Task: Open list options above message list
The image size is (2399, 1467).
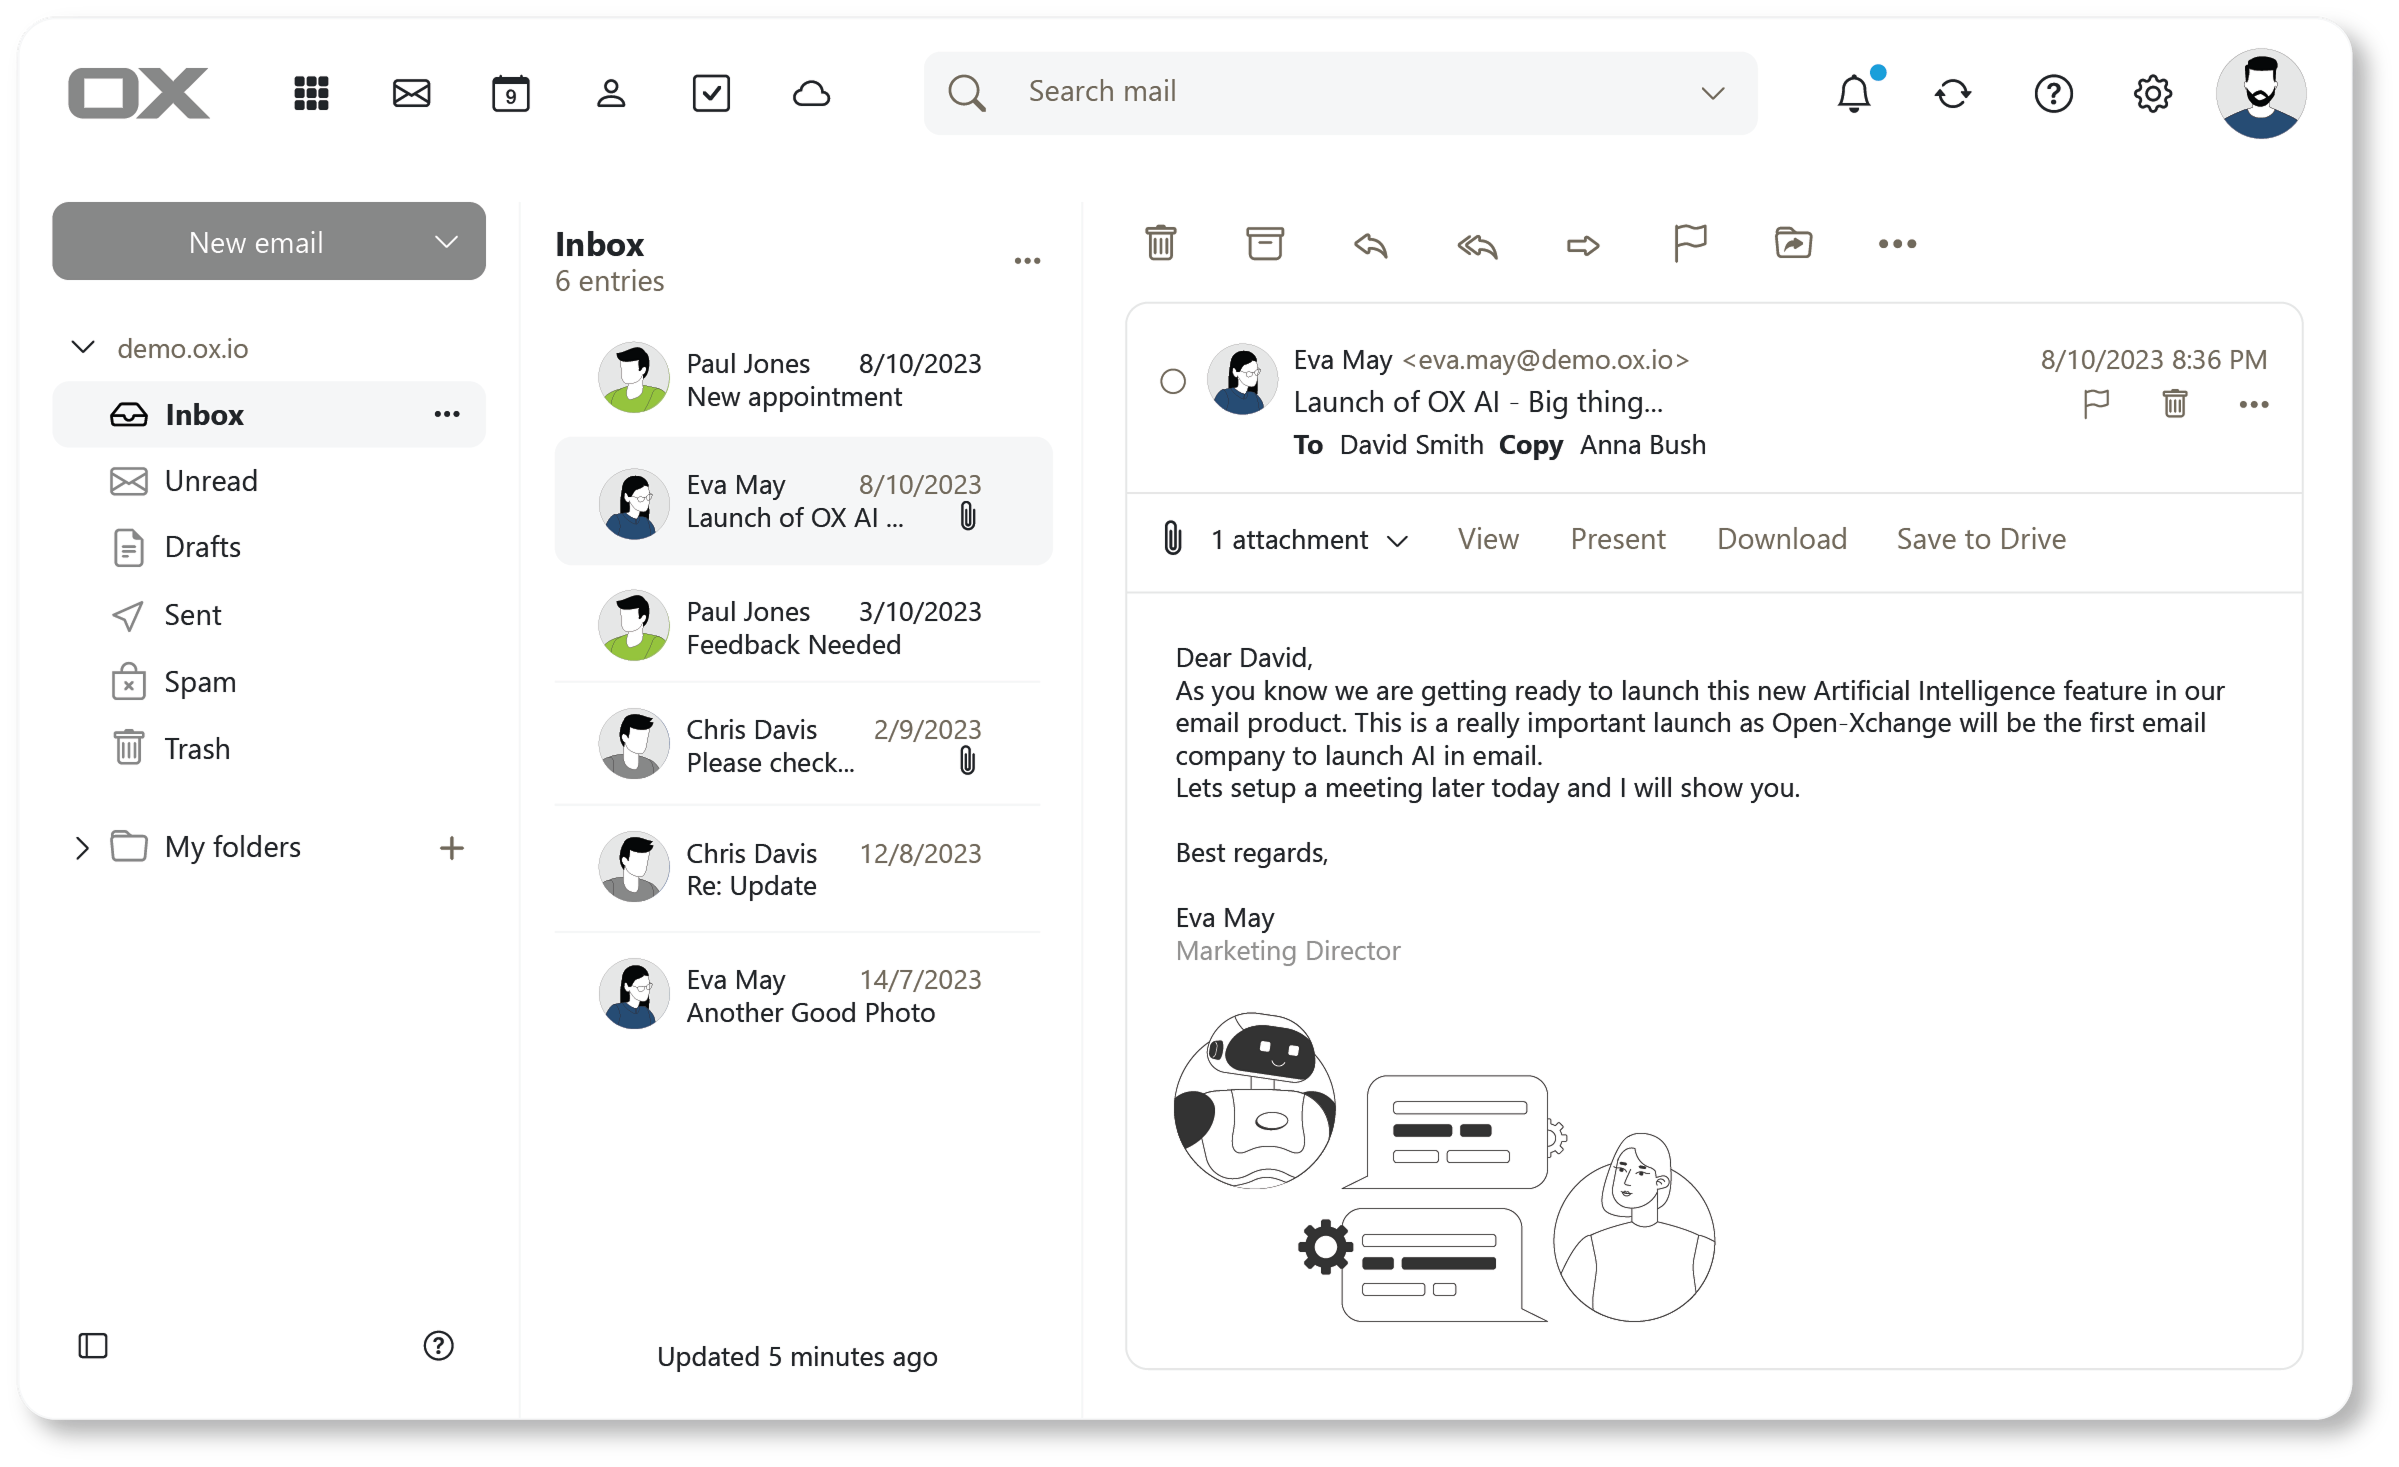Action: pyautogui.click(x=1028, y=261)
